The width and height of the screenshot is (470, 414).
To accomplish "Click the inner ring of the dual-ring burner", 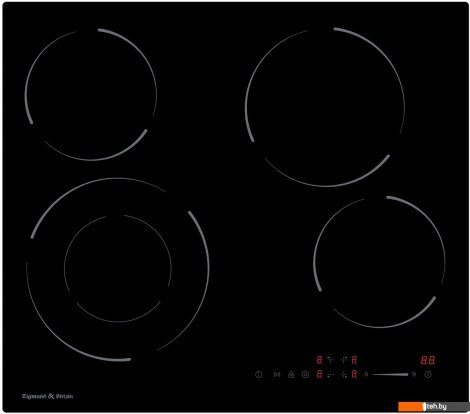I will (118, 268).
